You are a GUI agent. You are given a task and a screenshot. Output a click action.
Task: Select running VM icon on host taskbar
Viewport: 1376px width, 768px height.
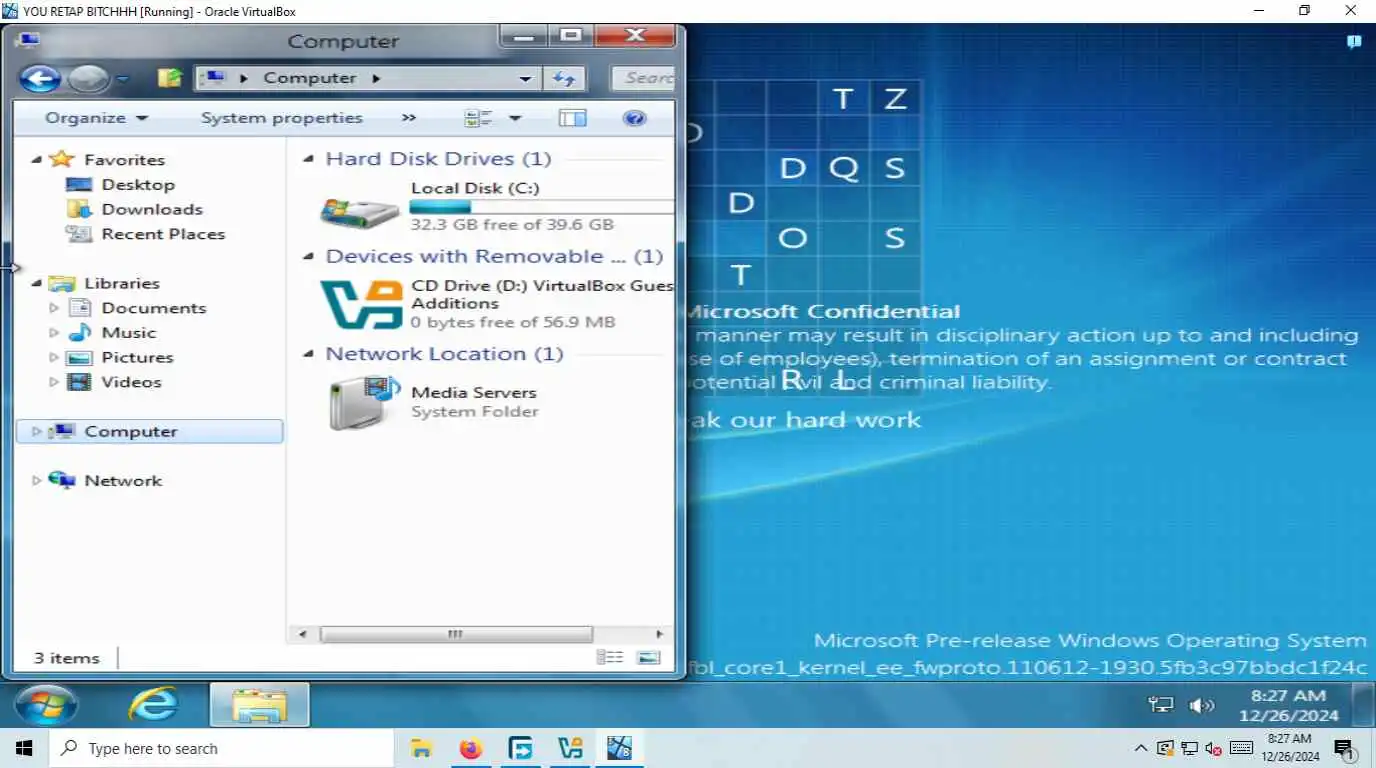pyautogui.click(x=619, y=748)
